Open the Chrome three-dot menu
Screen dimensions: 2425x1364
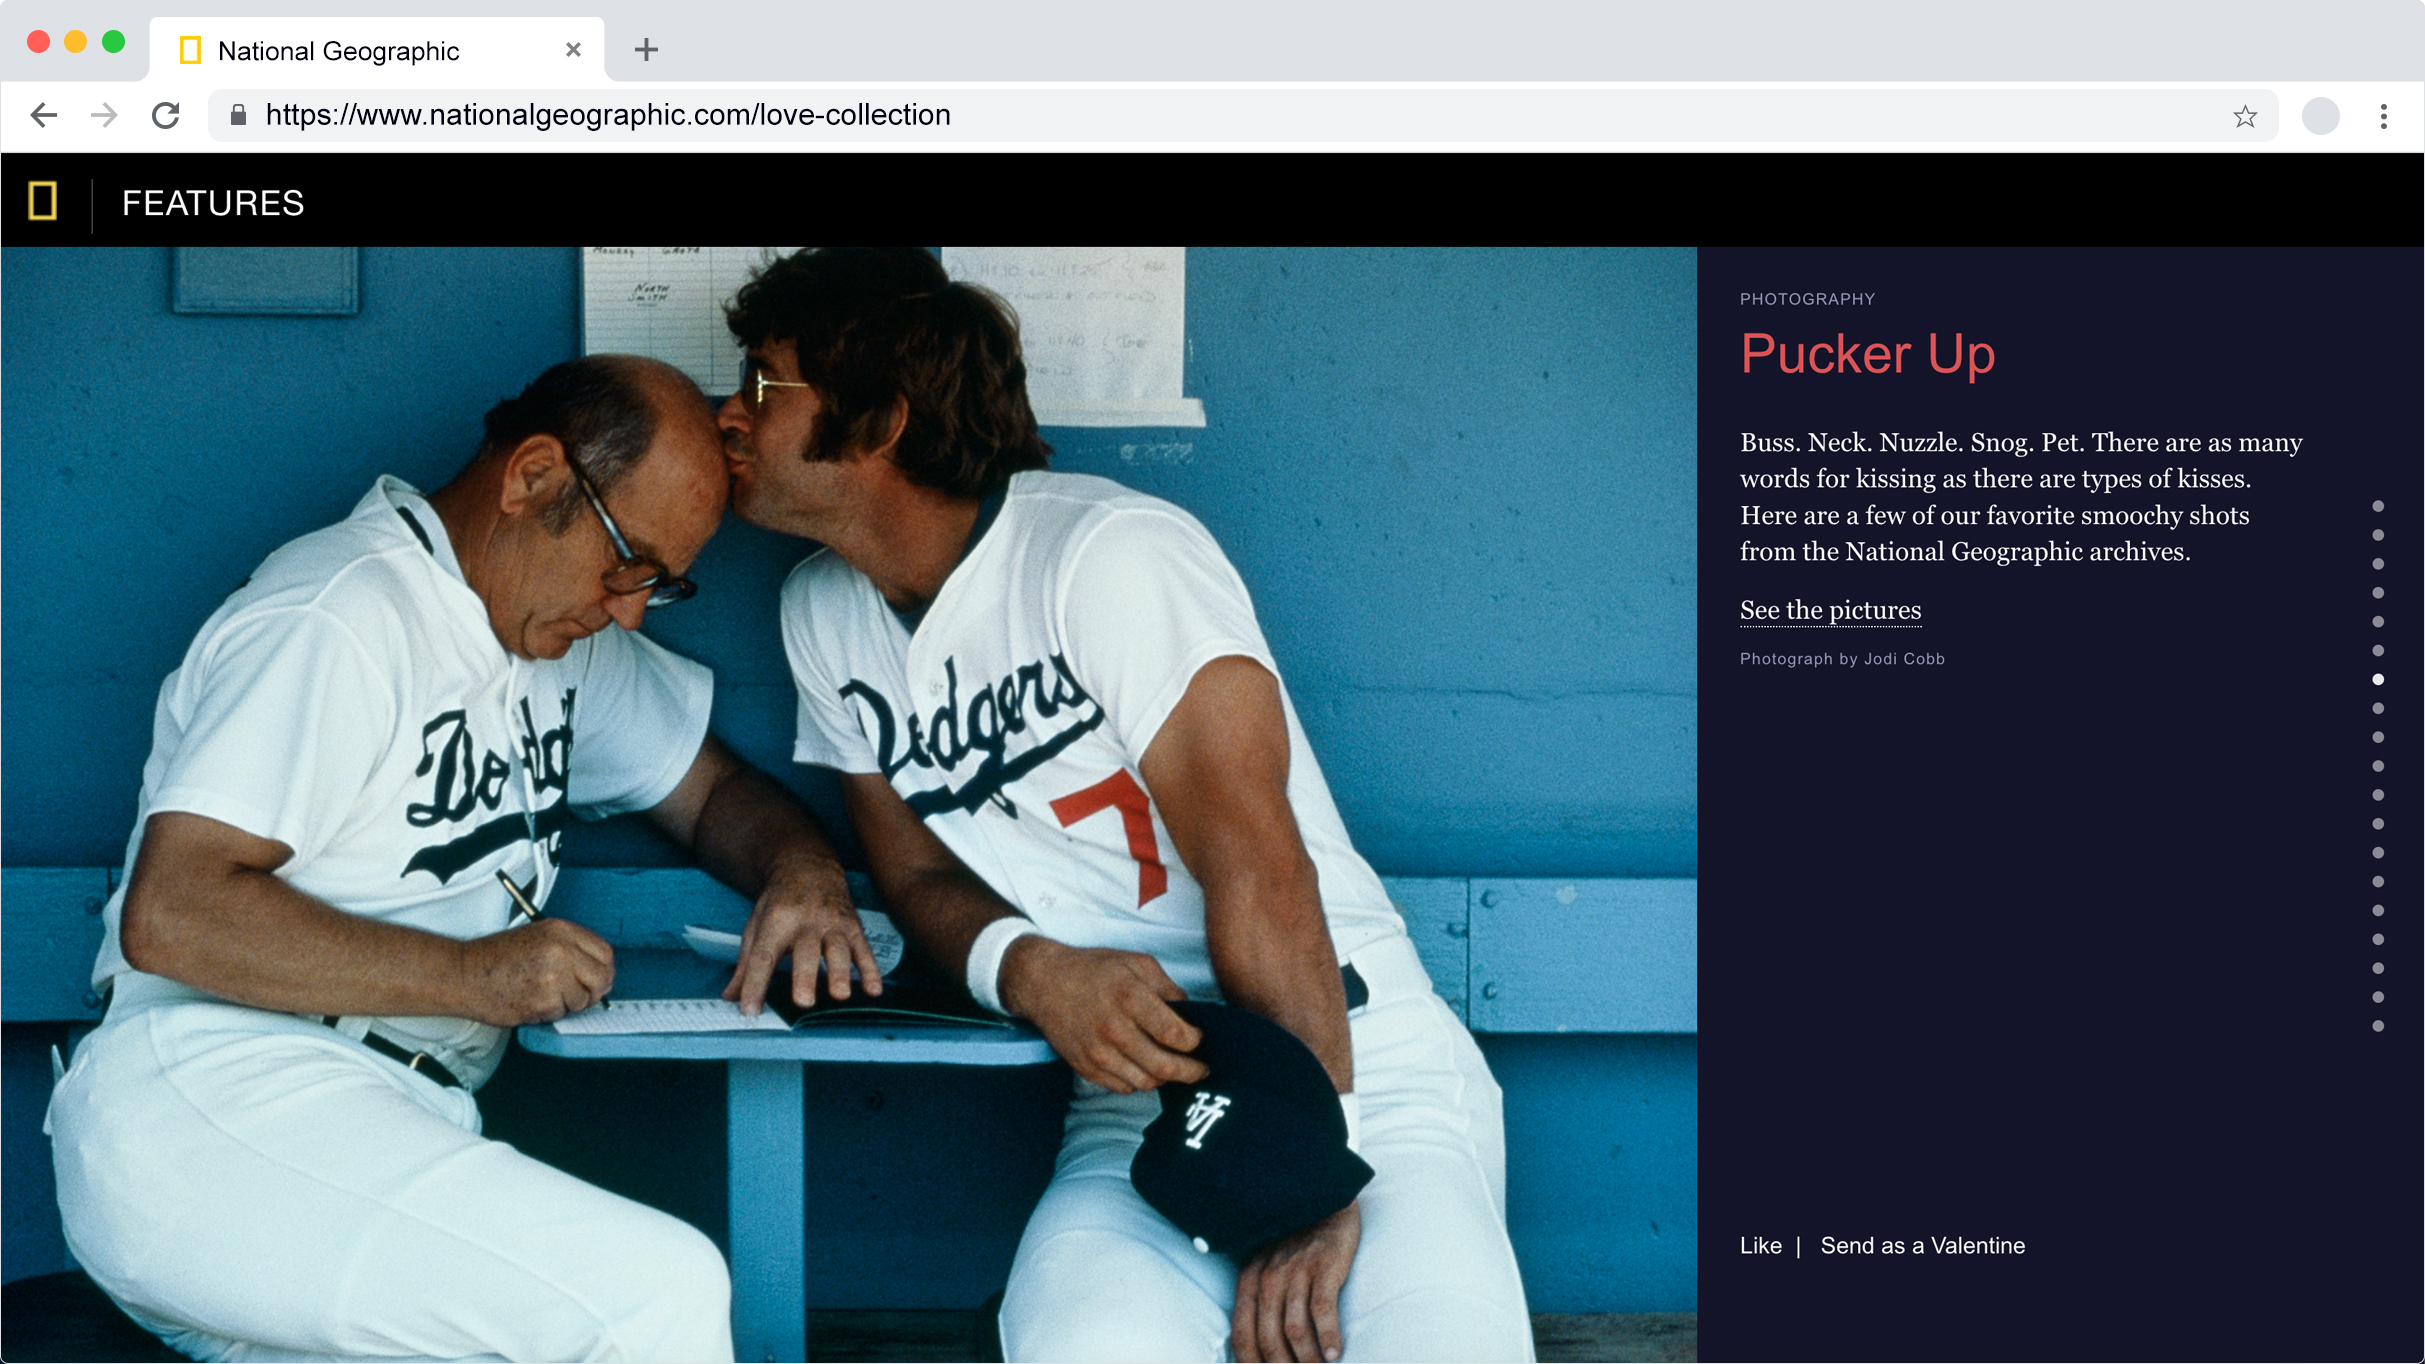click(x=2384, y=116)
